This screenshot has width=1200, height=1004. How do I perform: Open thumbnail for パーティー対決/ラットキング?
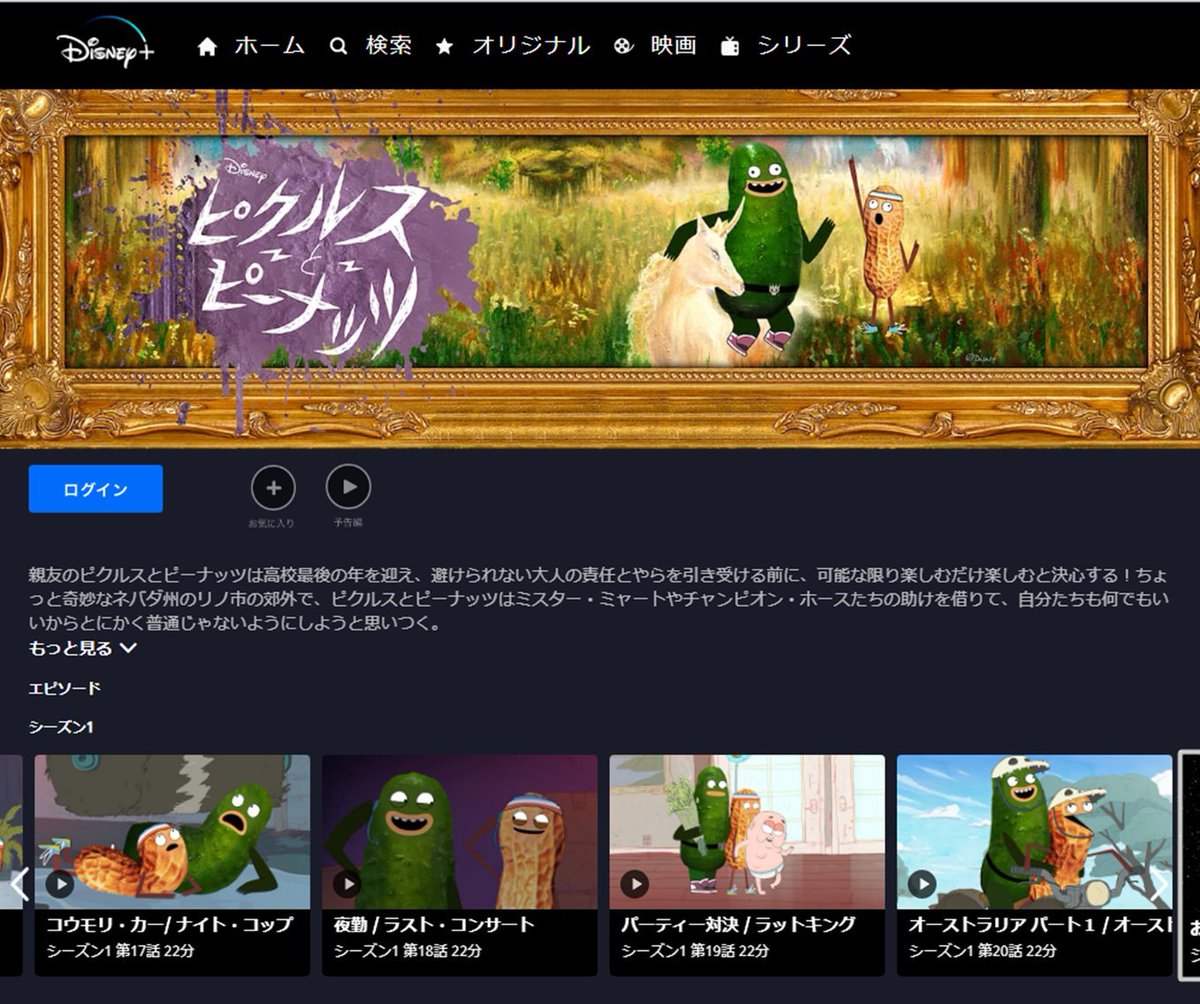tap(747, 832)
